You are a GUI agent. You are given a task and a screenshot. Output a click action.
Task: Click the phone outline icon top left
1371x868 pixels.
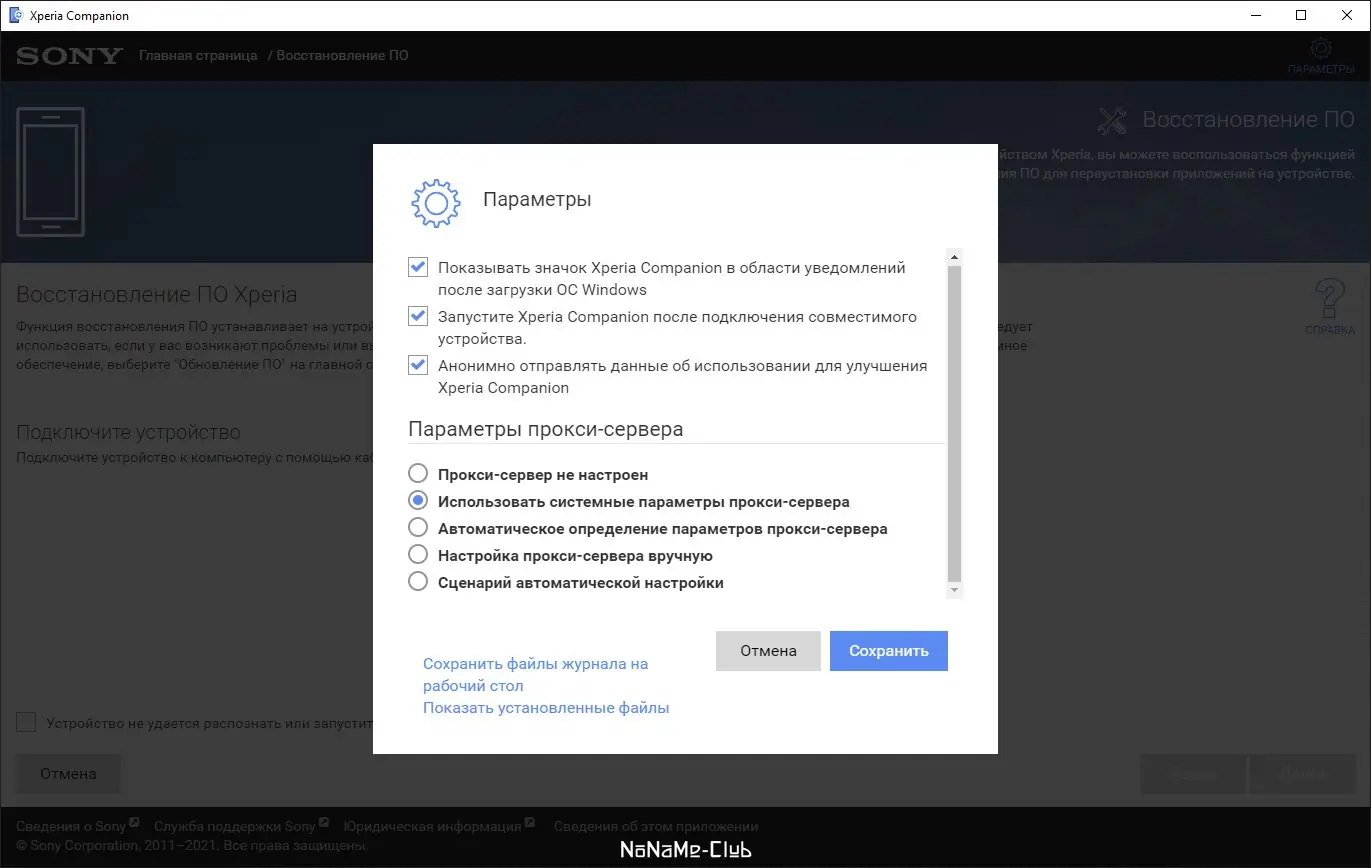50,172
